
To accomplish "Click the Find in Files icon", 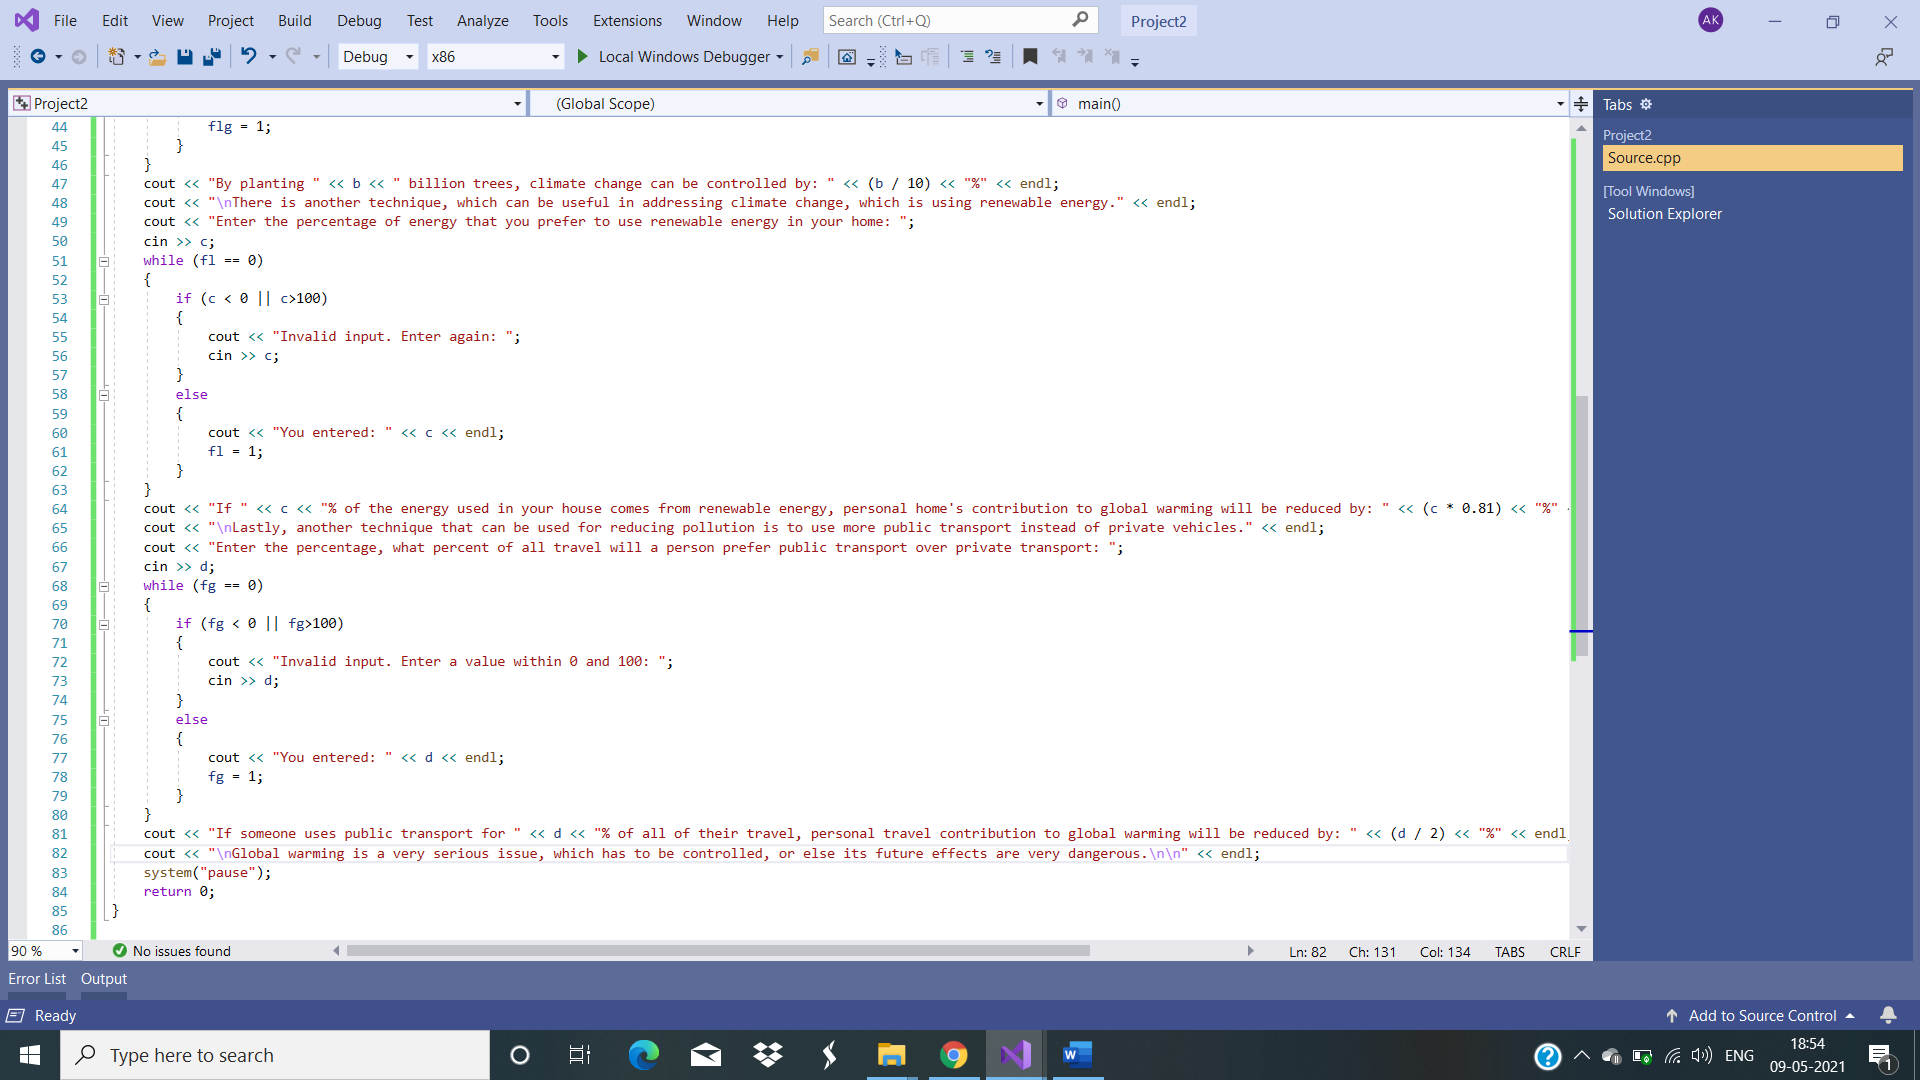I will tap(810, 57).
